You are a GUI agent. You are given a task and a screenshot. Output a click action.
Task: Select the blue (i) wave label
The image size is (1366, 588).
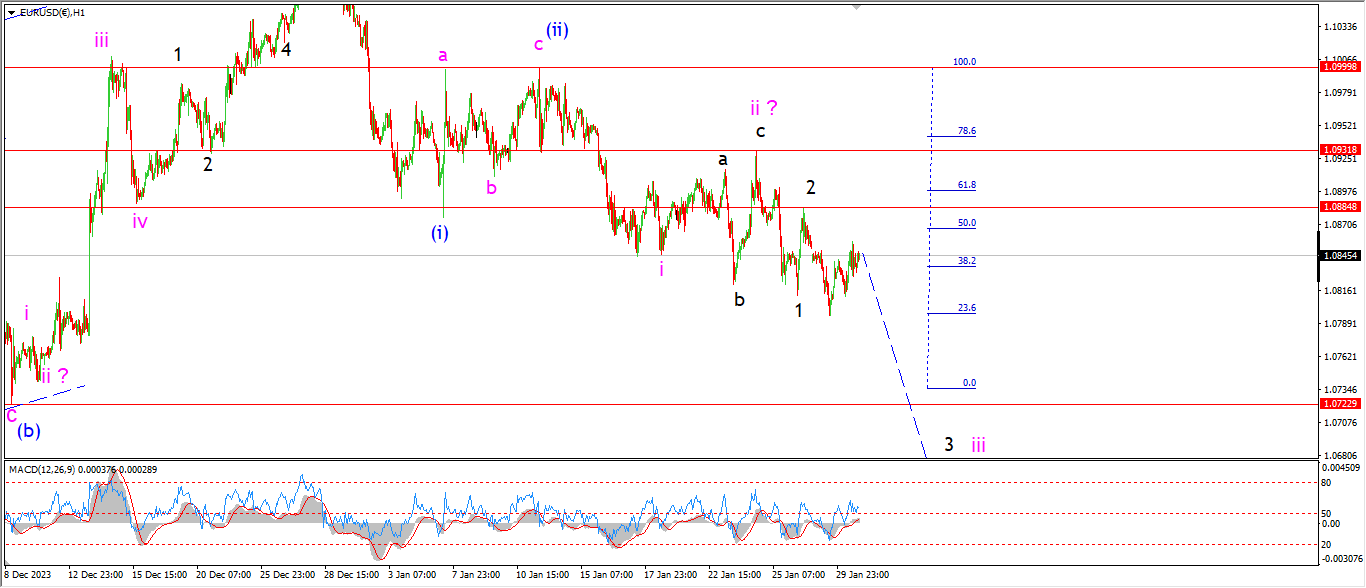tap(440, 232)
